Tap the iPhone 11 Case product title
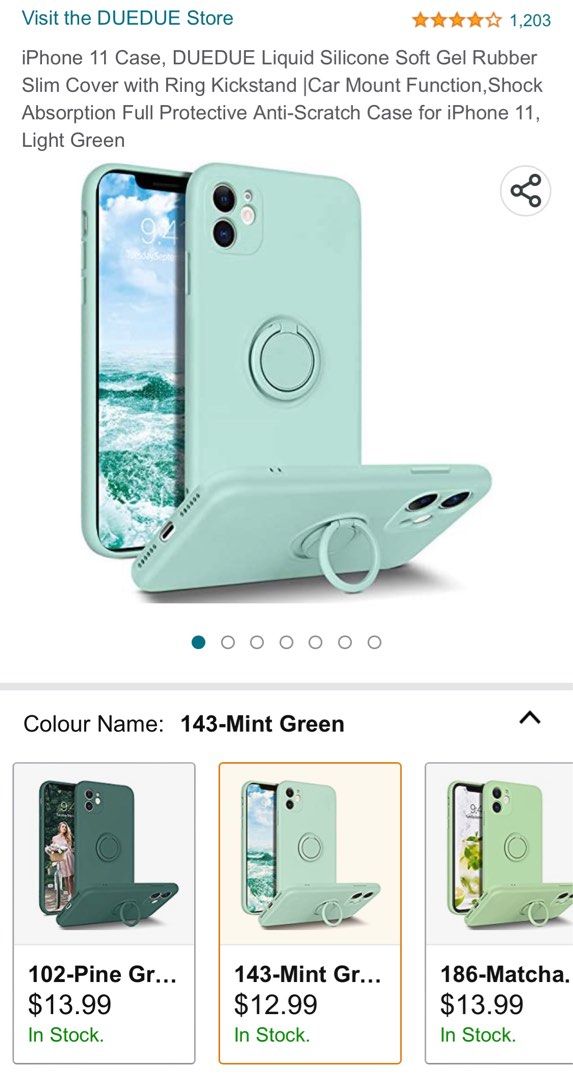The image size is (573, 1080). click(282, 99)
